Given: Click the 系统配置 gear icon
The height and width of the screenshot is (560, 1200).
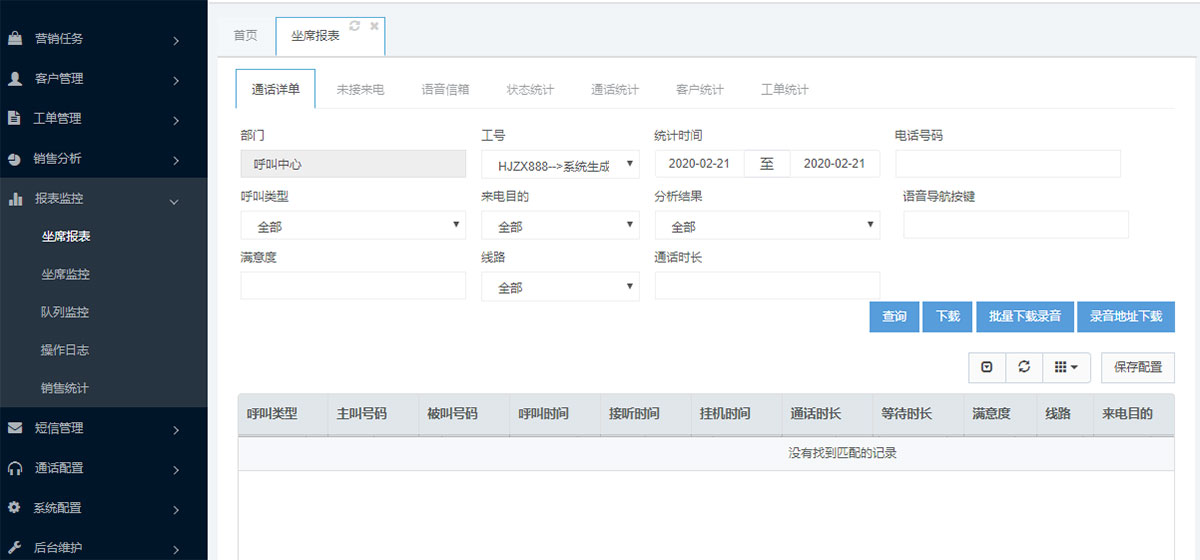Looking at the screenshot, I should [14, 507].
